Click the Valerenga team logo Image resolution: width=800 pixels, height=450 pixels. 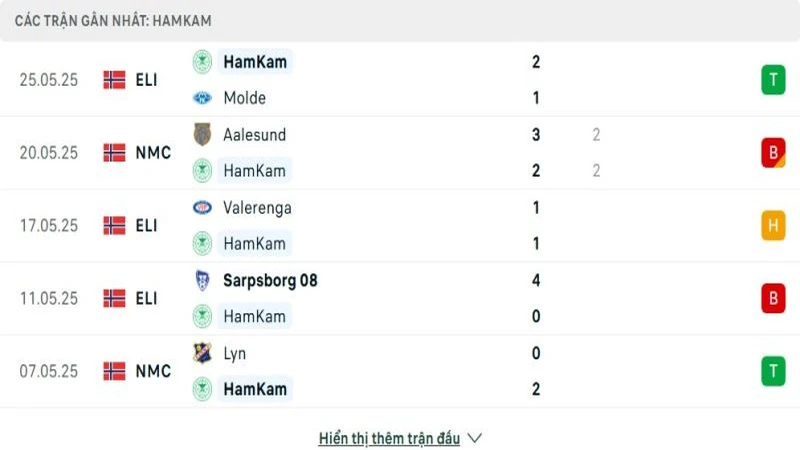202,208
